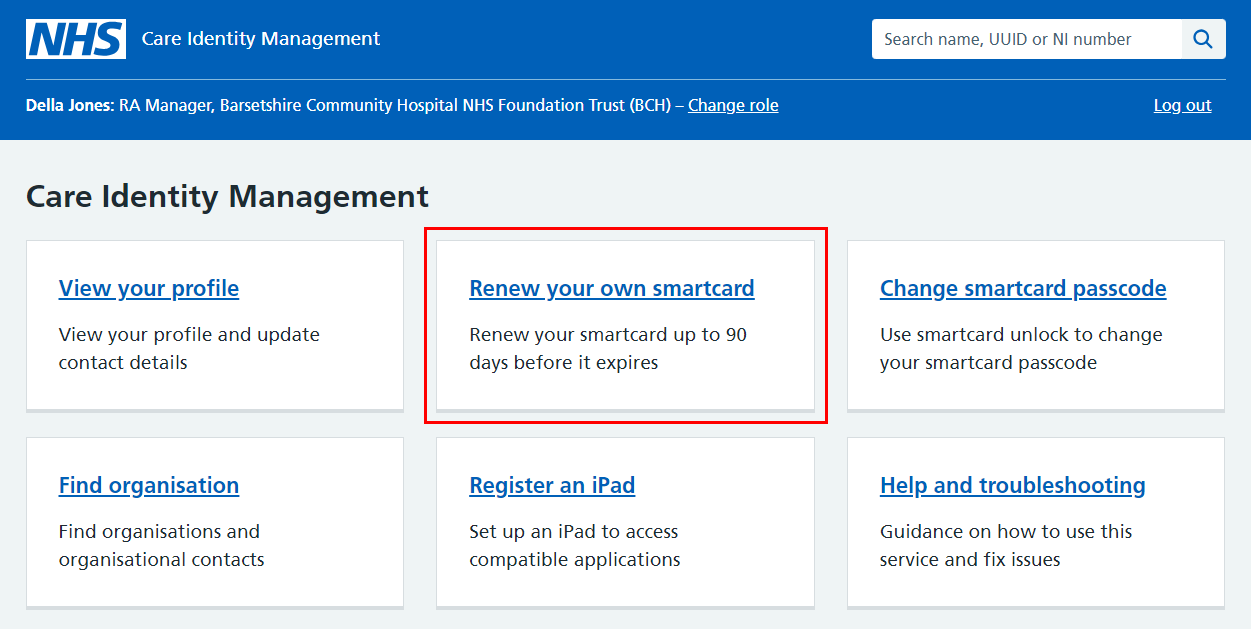Click the 'Guidance on how to use this service' description

click(x=1006, y=545)
